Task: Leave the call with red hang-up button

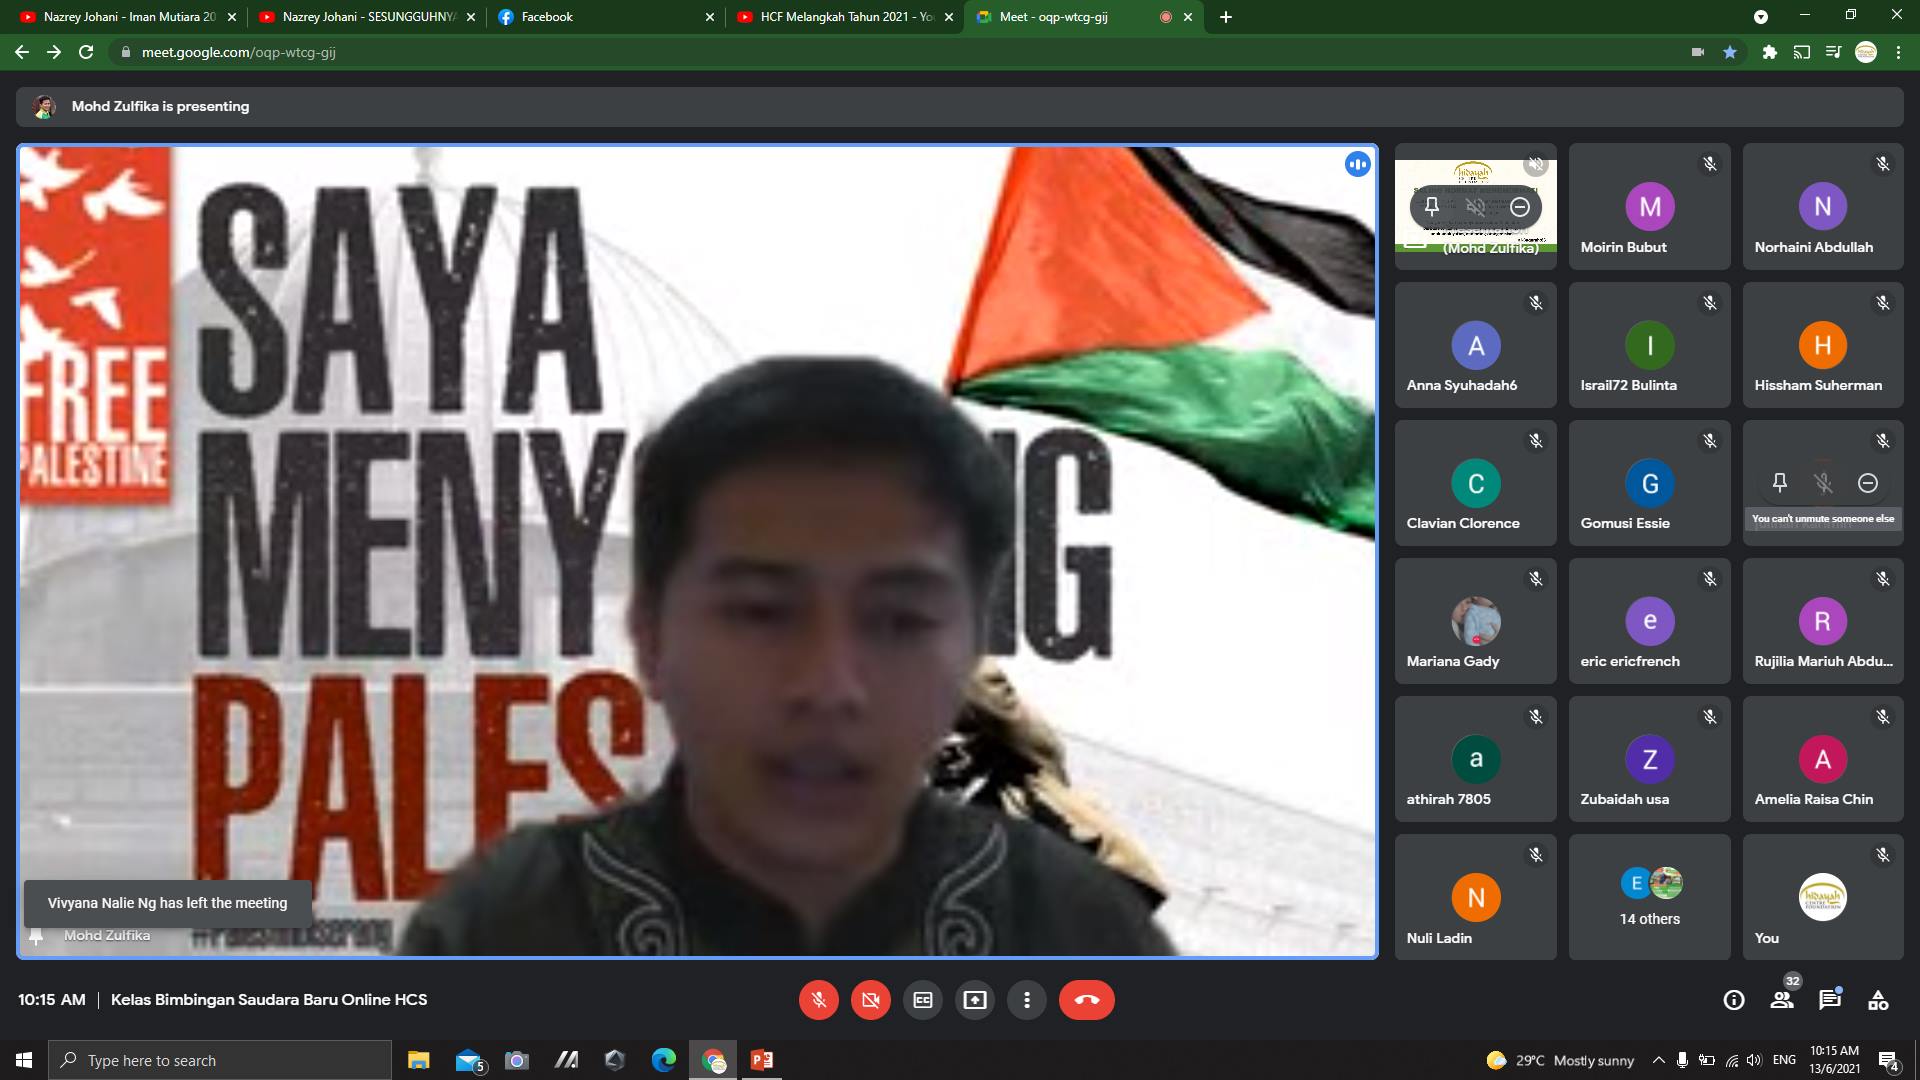Action: [1086, 1000]
